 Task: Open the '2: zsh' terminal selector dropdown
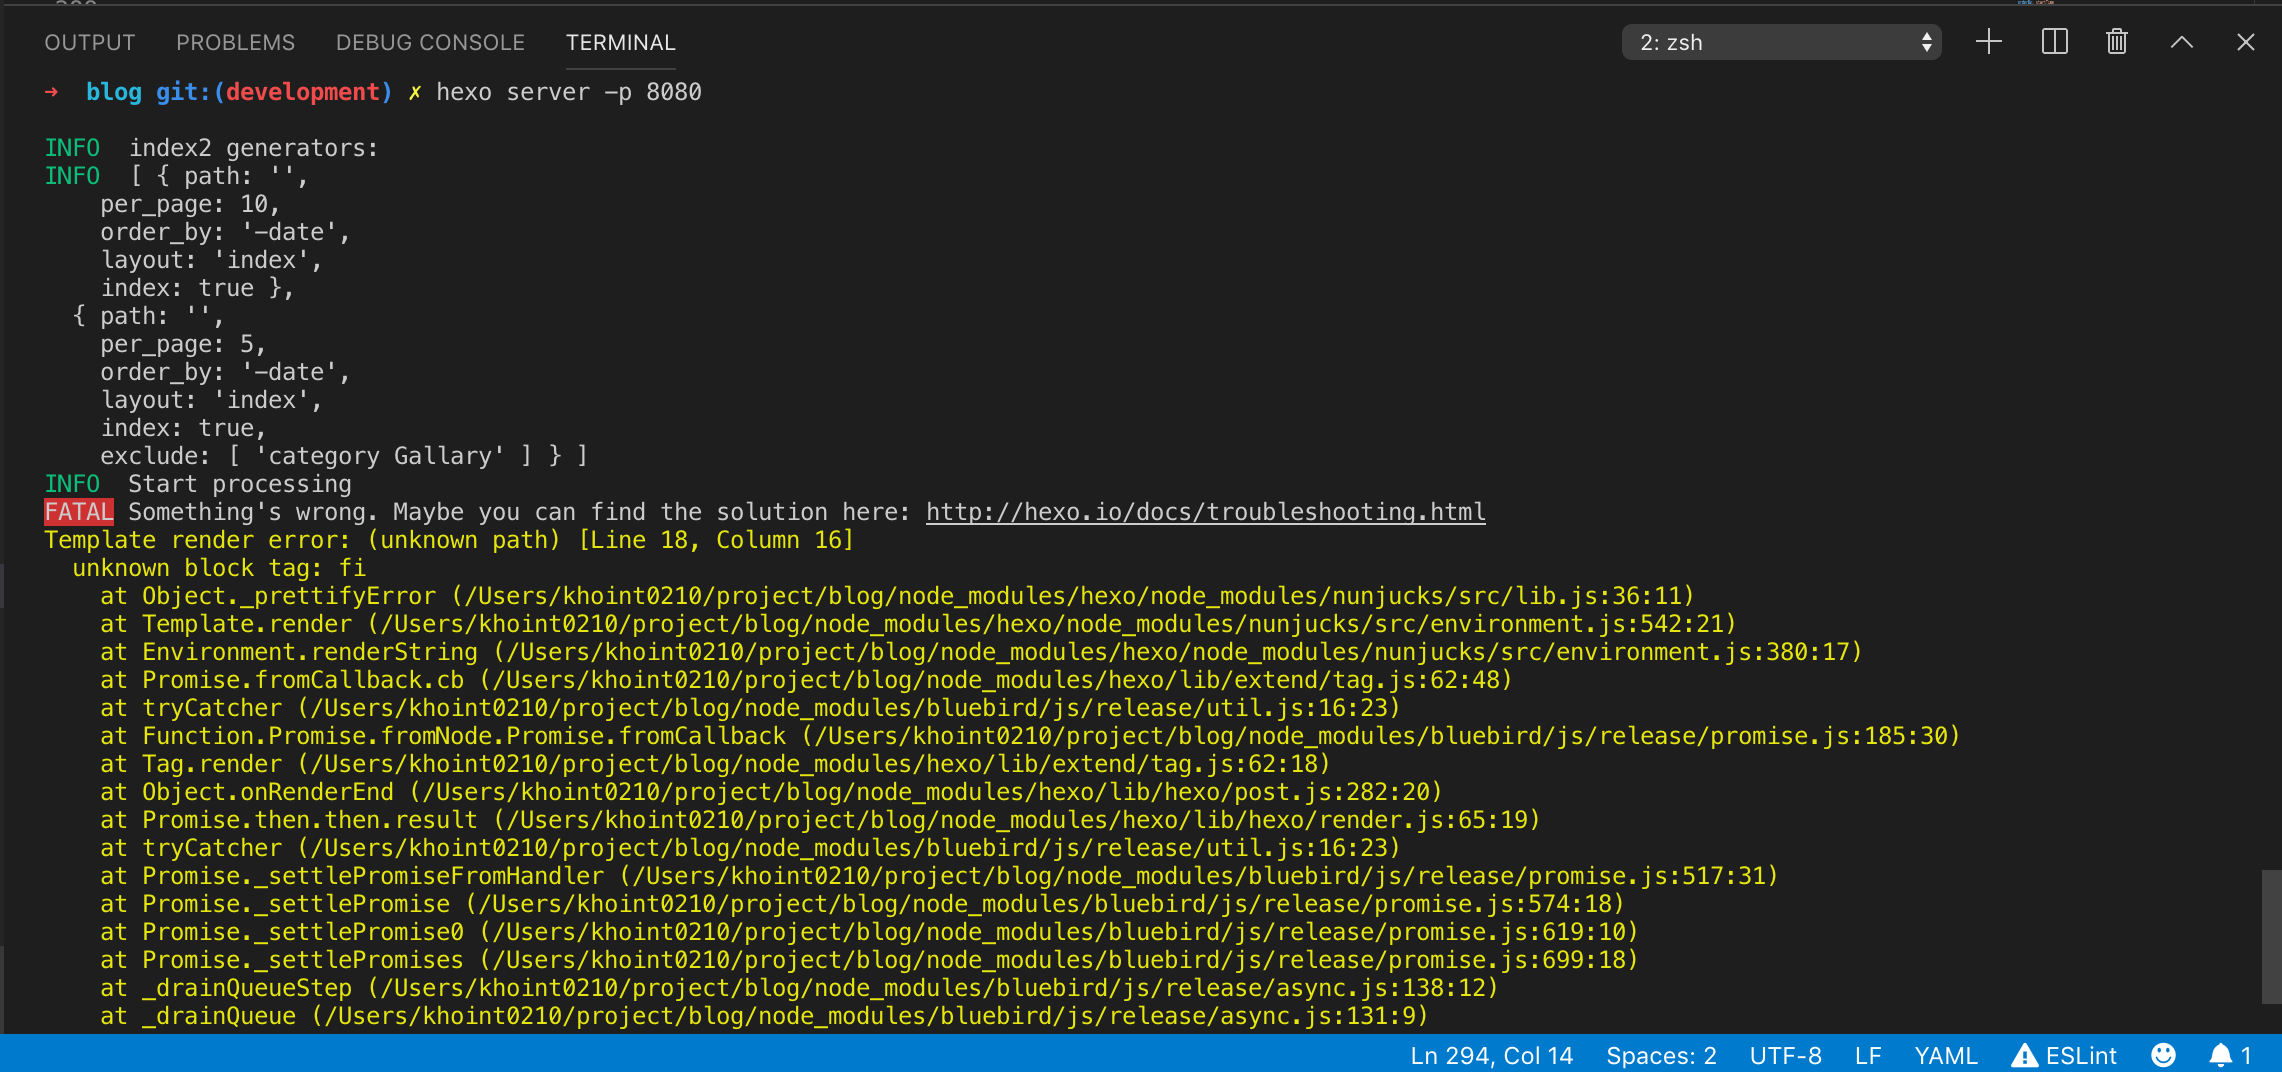click(1781, 42)
